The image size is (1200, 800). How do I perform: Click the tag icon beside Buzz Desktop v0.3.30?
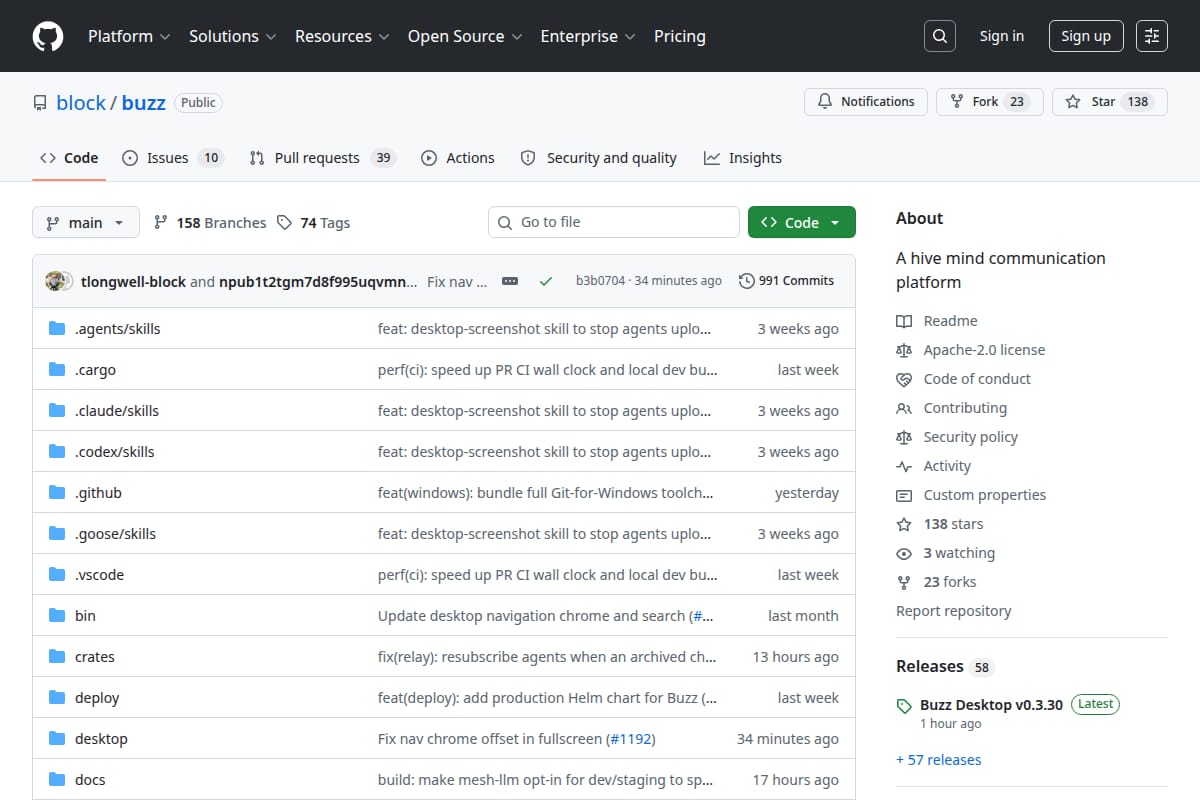(904, 705)
